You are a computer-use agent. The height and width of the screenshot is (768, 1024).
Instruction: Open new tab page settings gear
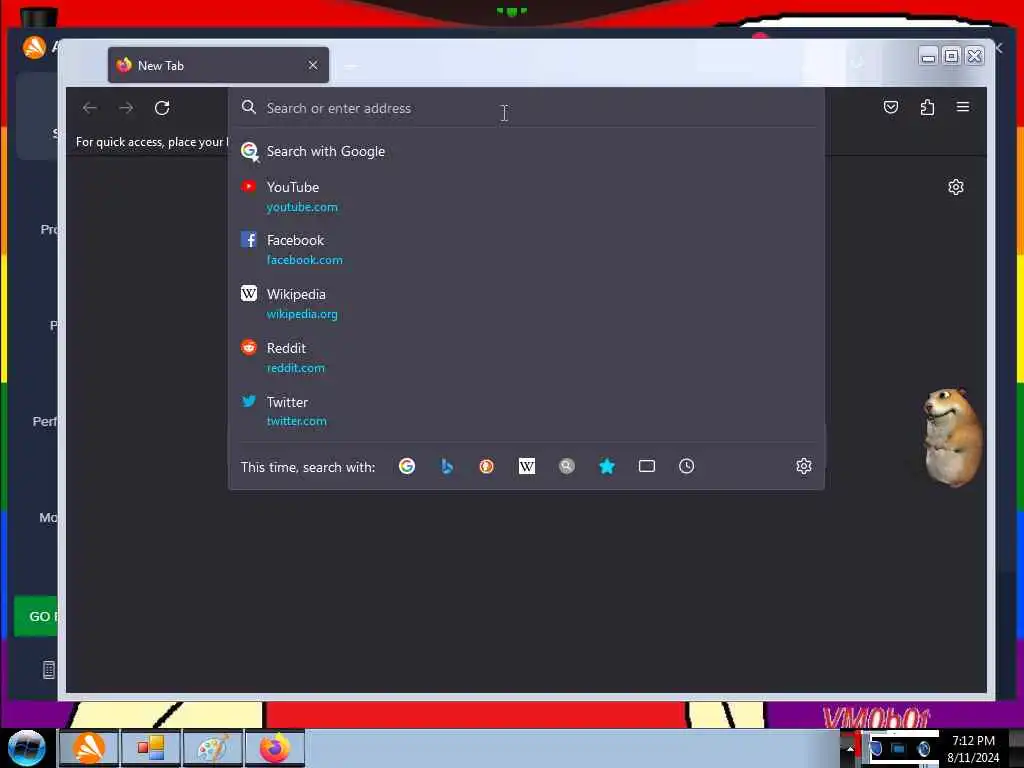point(955,187)
